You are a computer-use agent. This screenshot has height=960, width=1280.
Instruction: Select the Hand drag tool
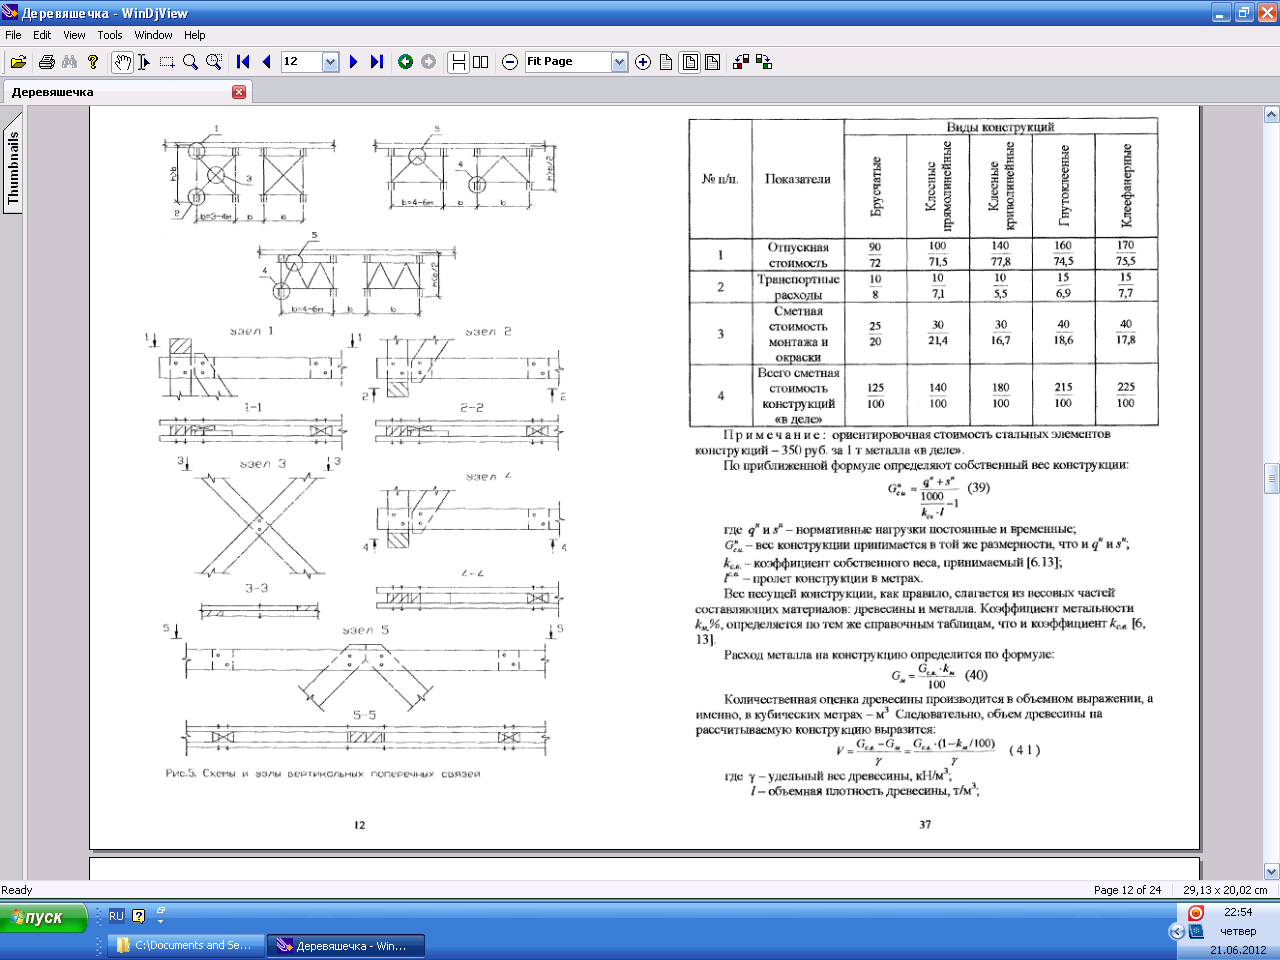tap(121, 62)
